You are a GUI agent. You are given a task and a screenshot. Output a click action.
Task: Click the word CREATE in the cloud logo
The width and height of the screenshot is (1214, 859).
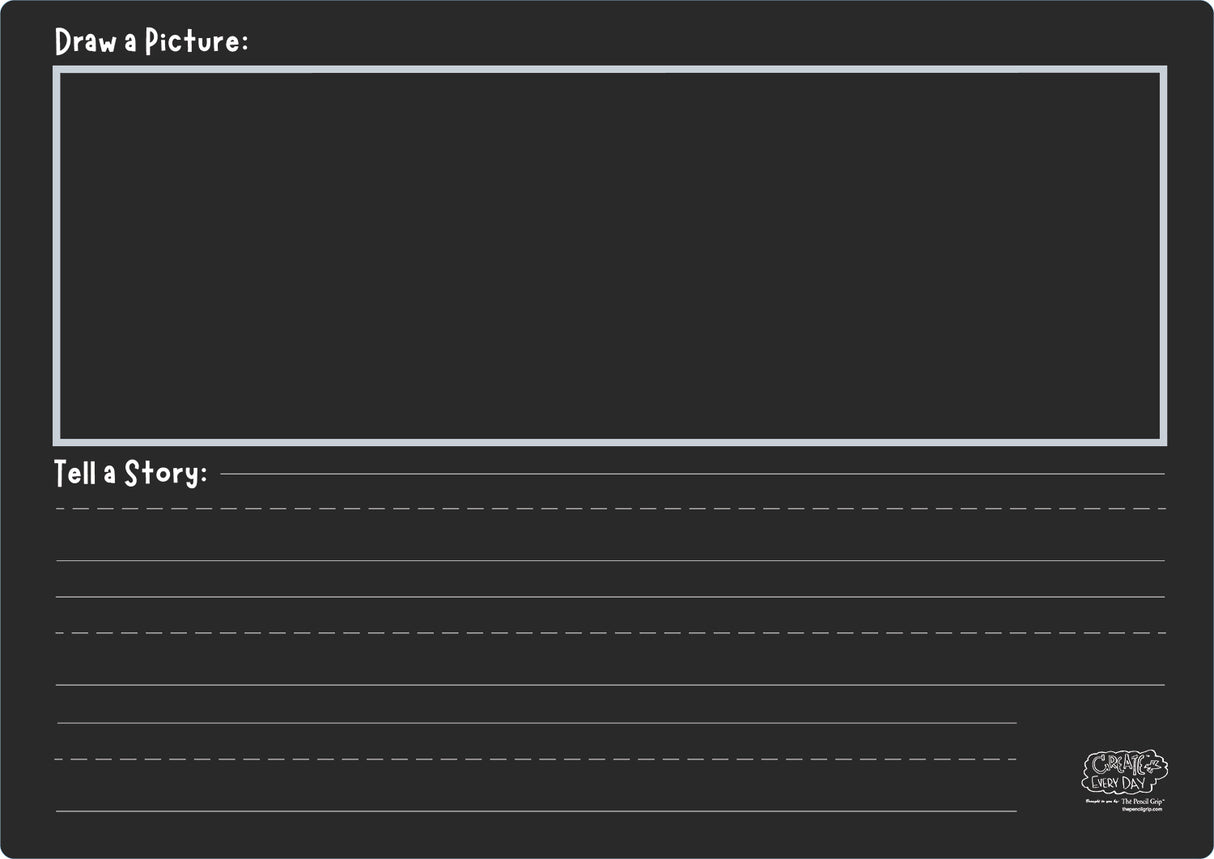tap(1115, 765)
